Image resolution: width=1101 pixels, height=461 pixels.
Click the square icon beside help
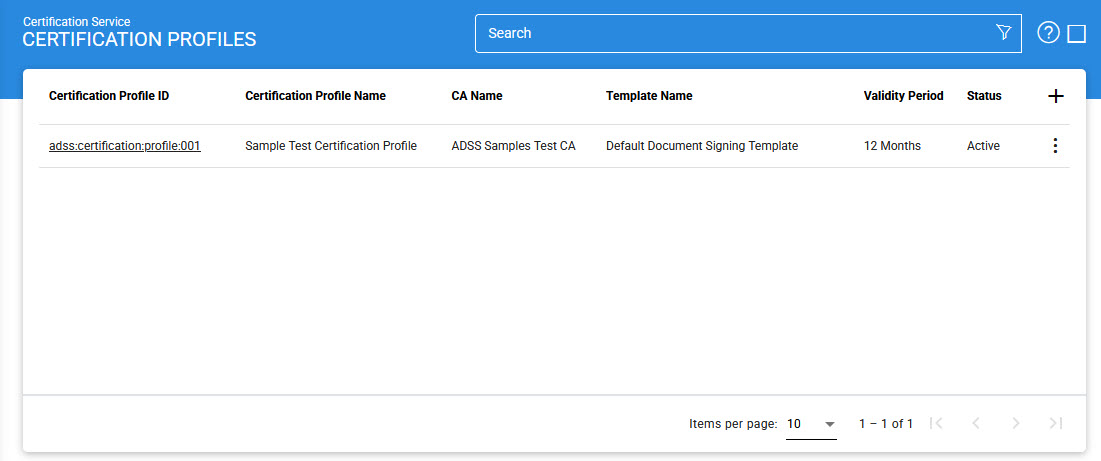pyautogui.click(x=1077, y=34)
